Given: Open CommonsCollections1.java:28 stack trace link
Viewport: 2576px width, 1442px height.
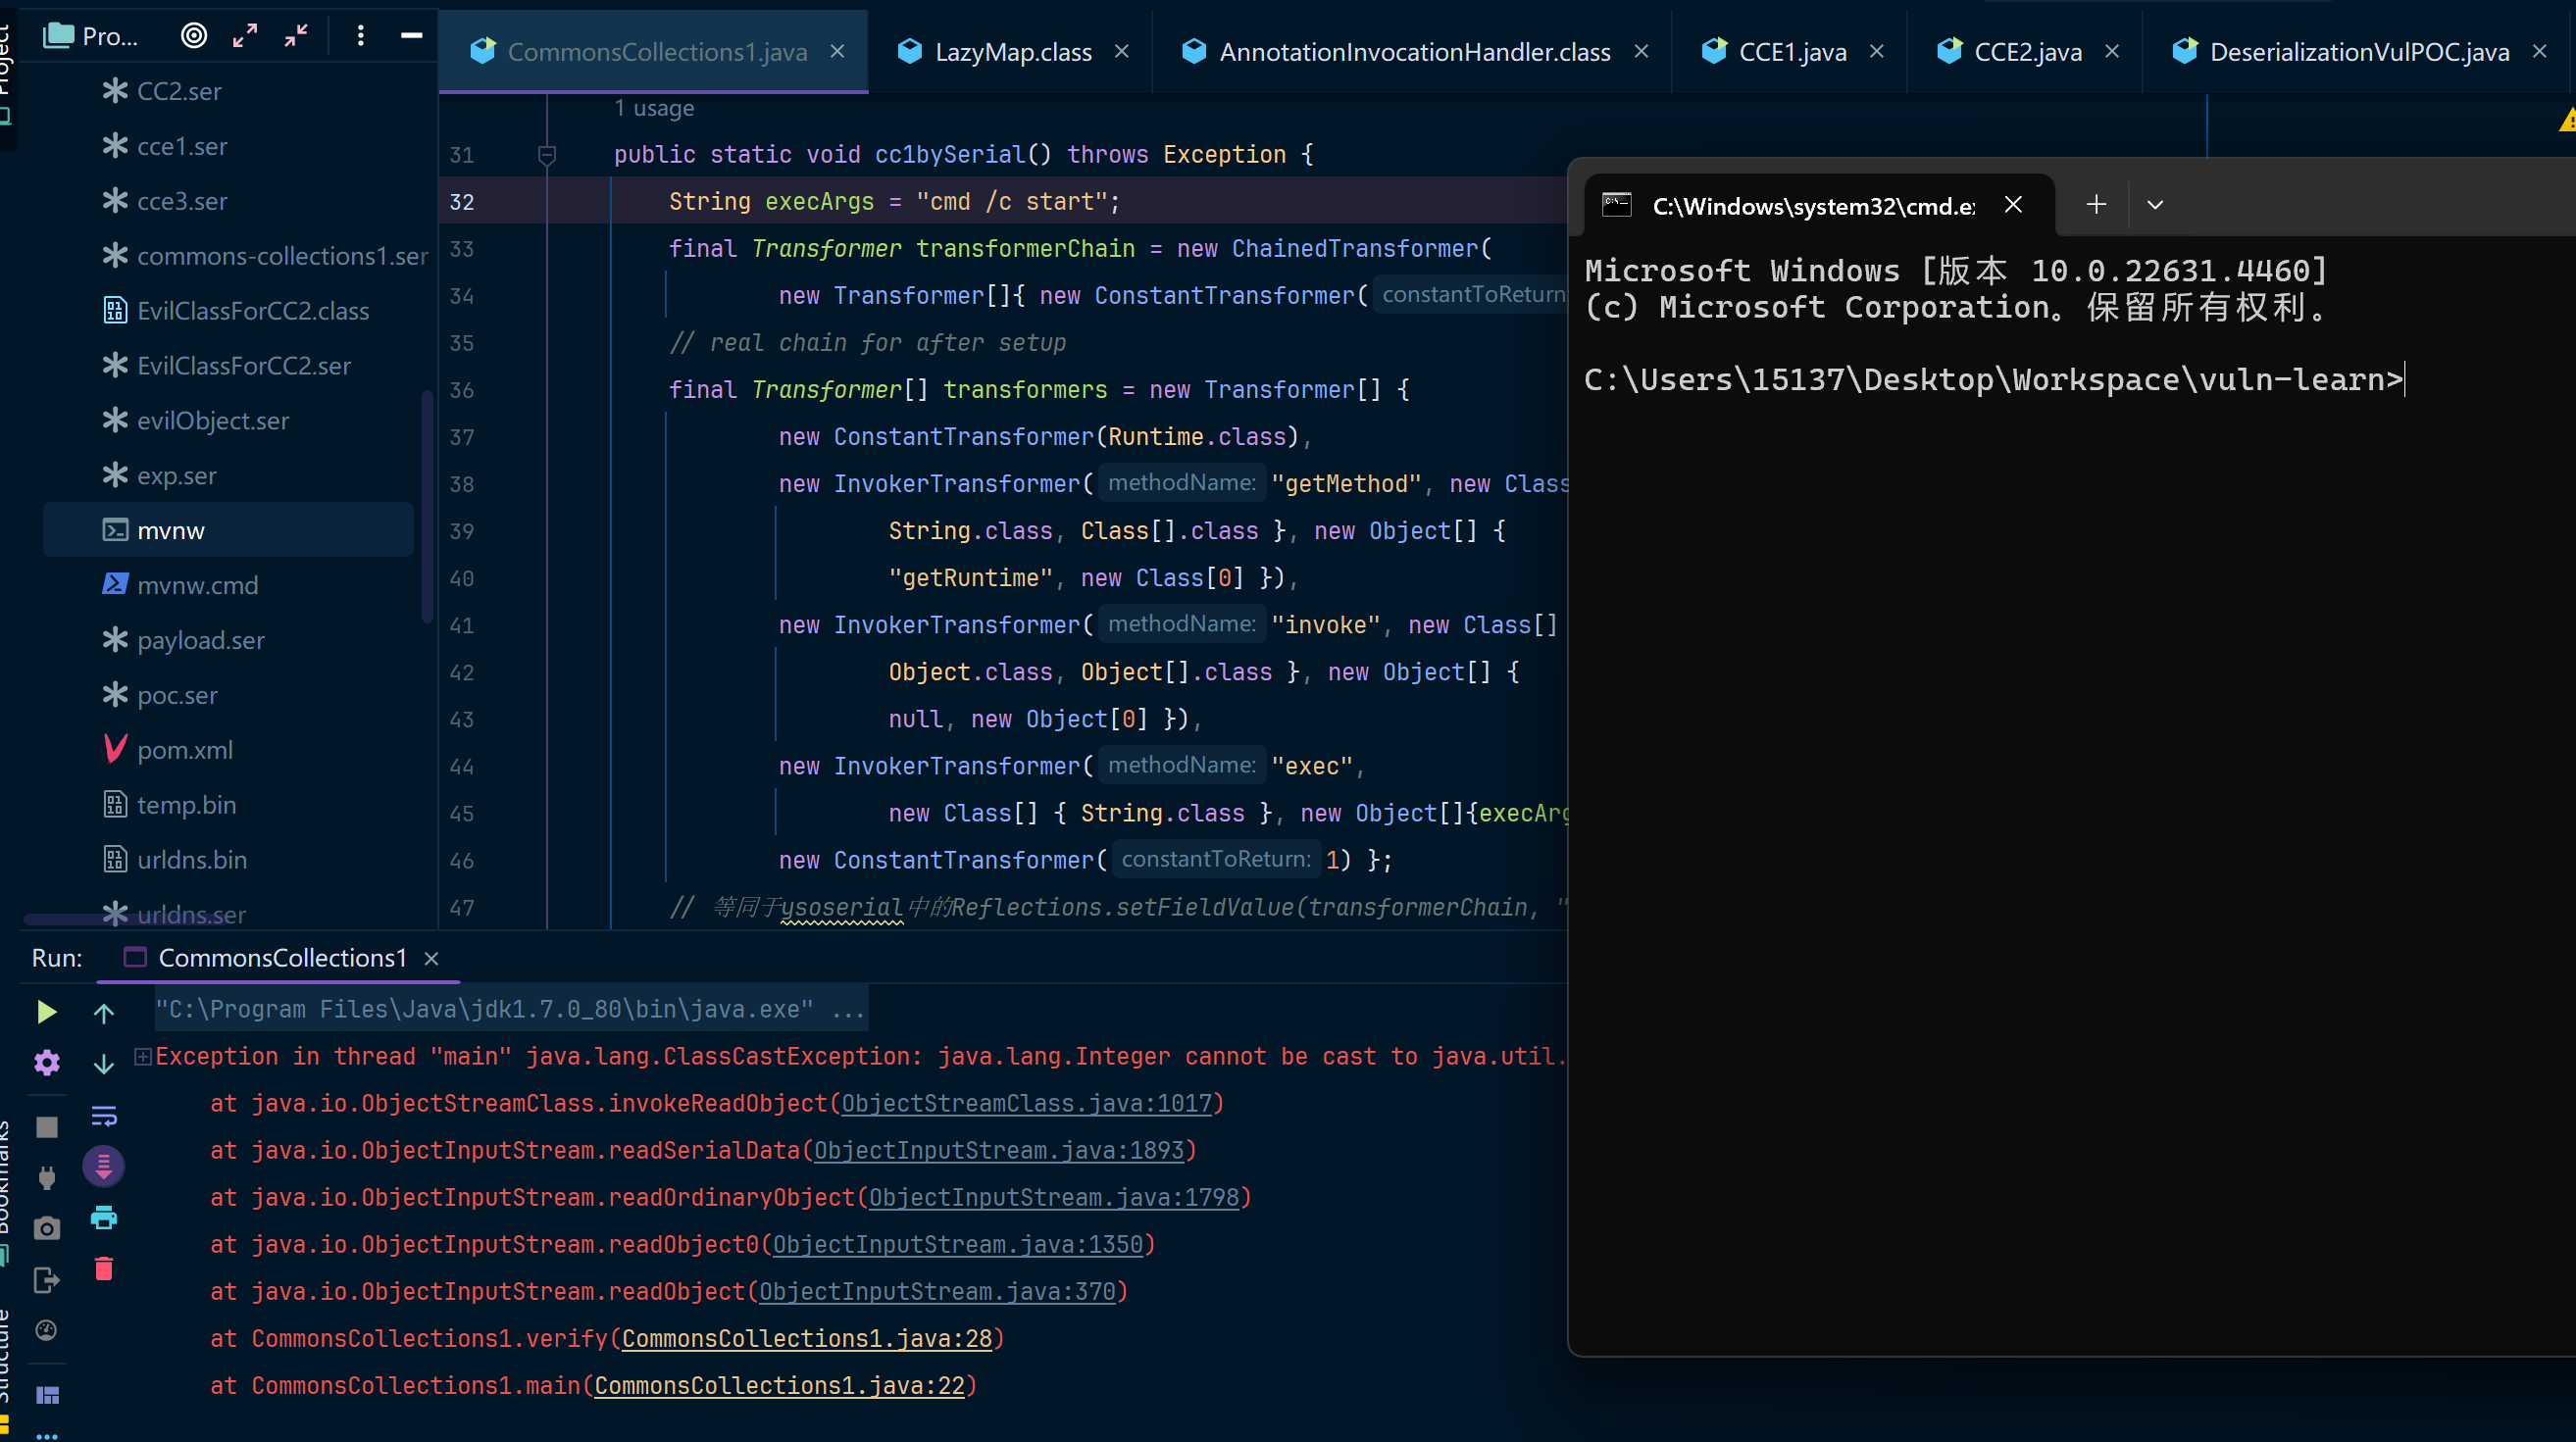Looking at the screenshot, I should click(x=807, y=1338).
